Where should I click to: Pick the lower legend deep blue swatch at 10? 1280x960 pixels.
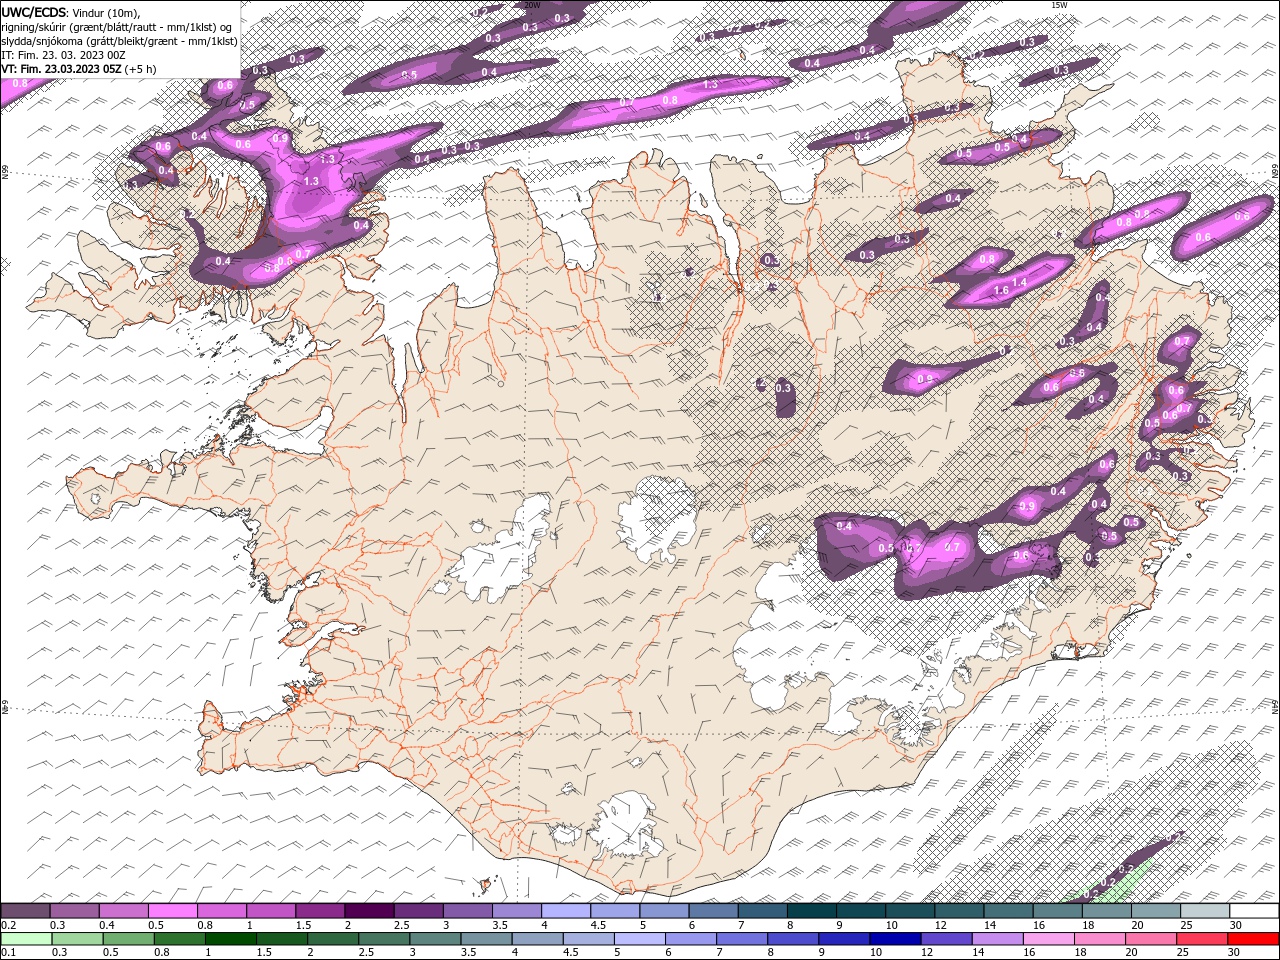coord(894,939)
